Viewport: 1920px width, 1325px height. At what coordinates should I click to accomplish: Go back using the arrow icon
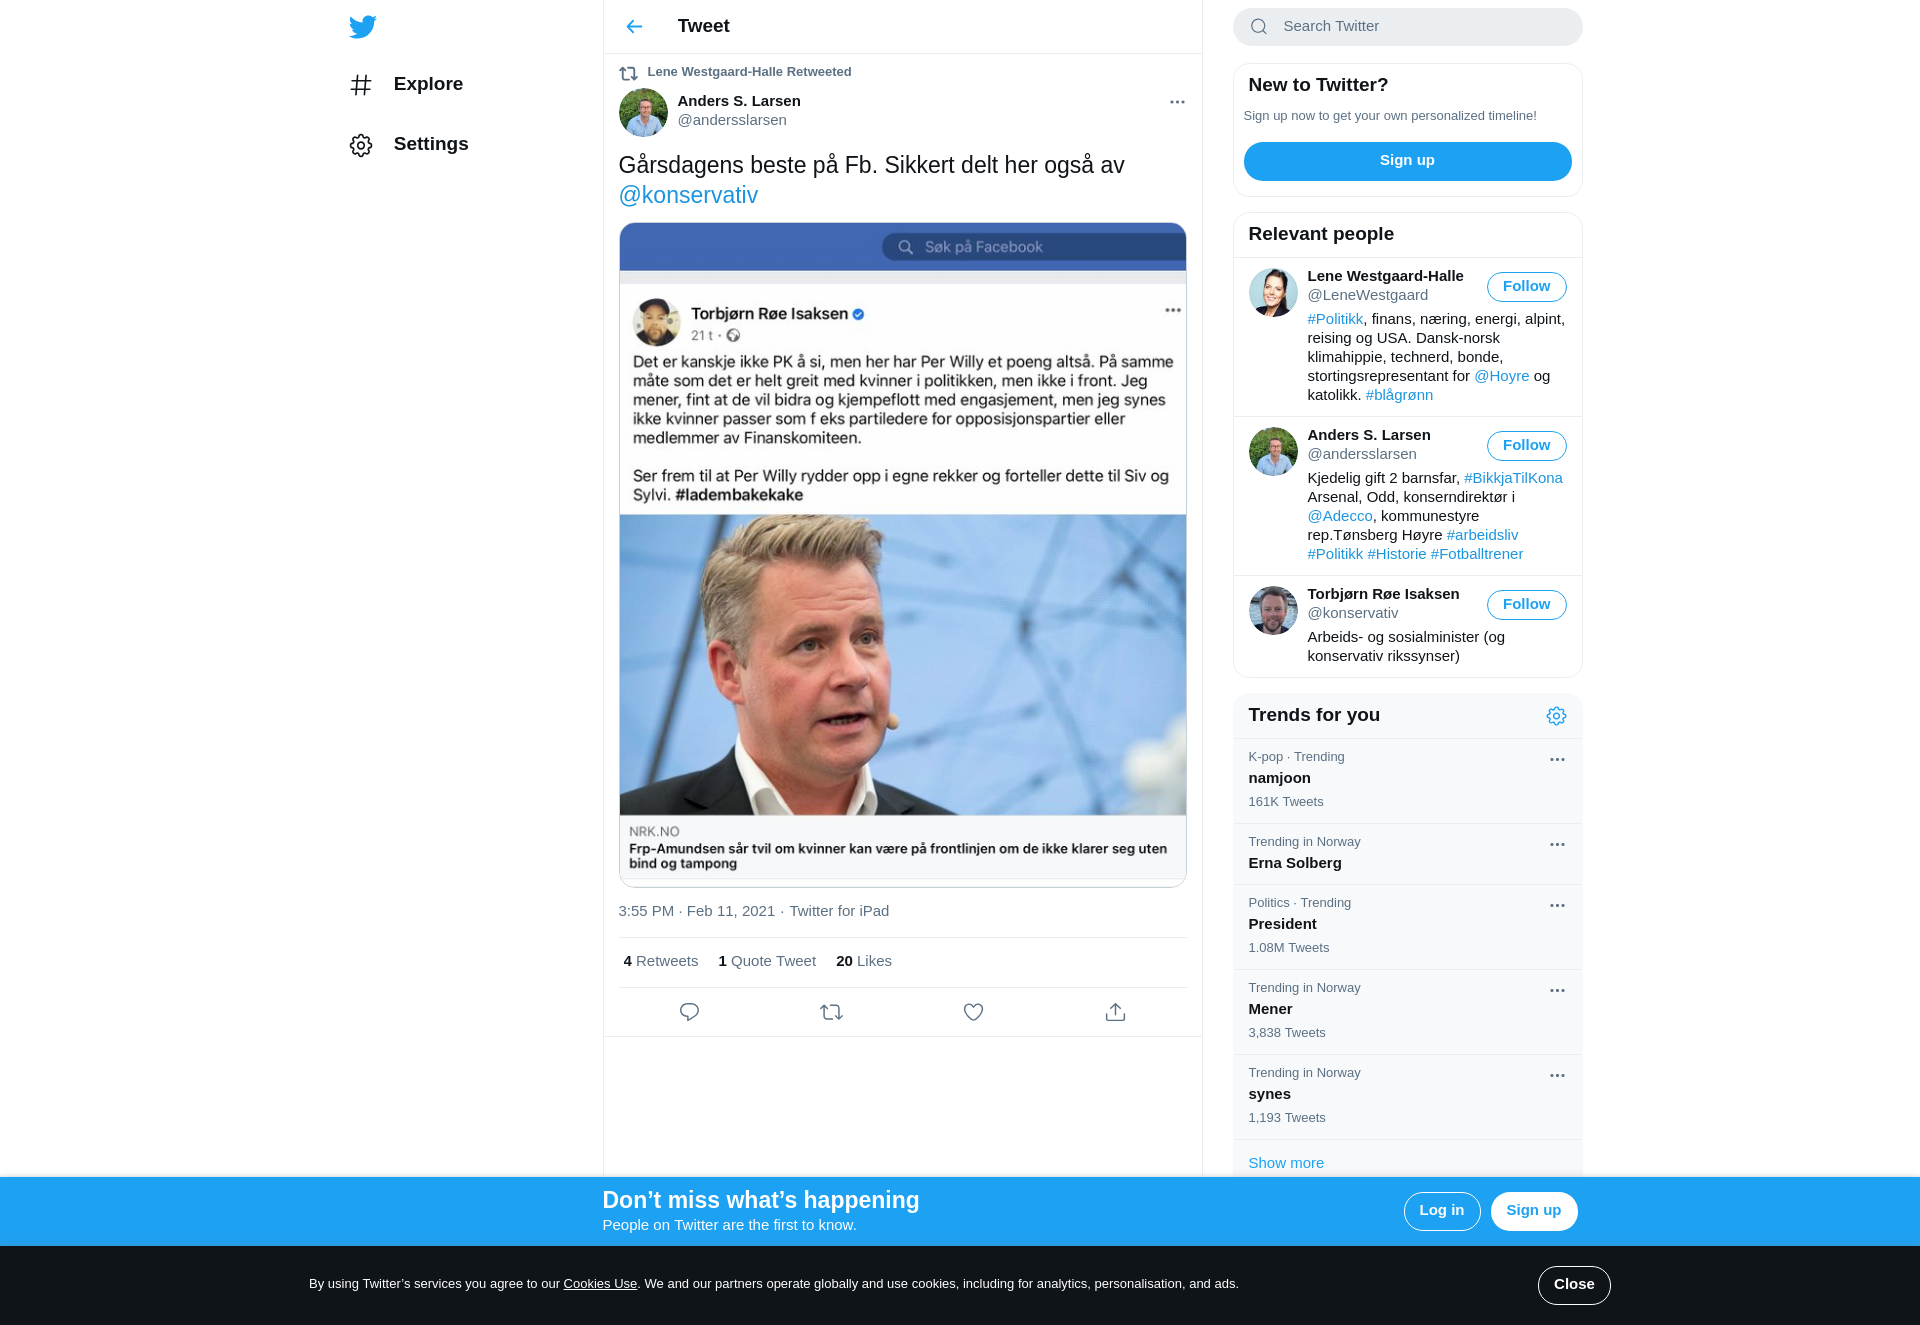pyautogui.click(x=634, y=27)
